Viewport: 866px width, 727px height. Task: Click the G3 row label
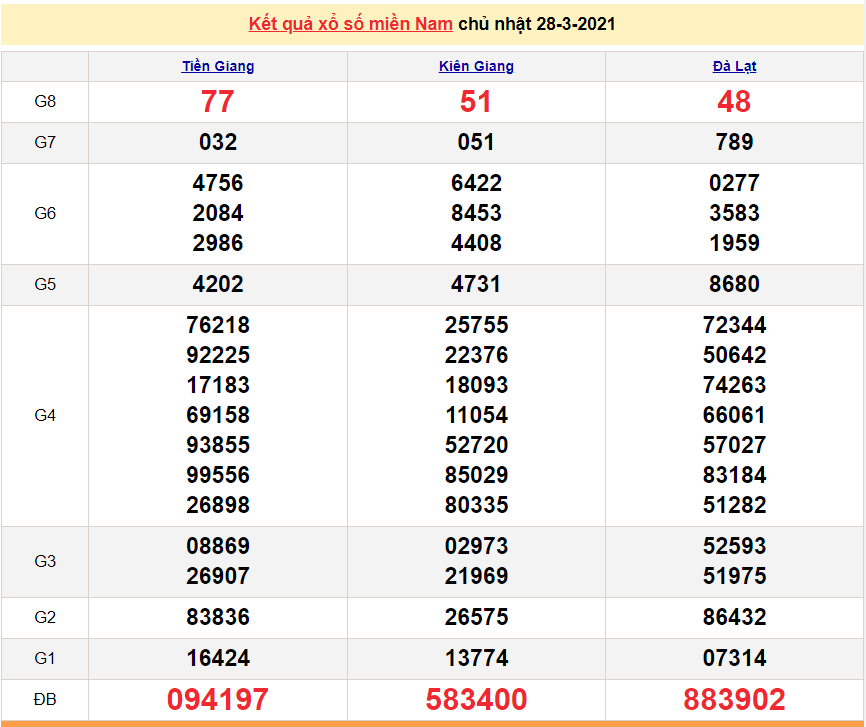45,561
